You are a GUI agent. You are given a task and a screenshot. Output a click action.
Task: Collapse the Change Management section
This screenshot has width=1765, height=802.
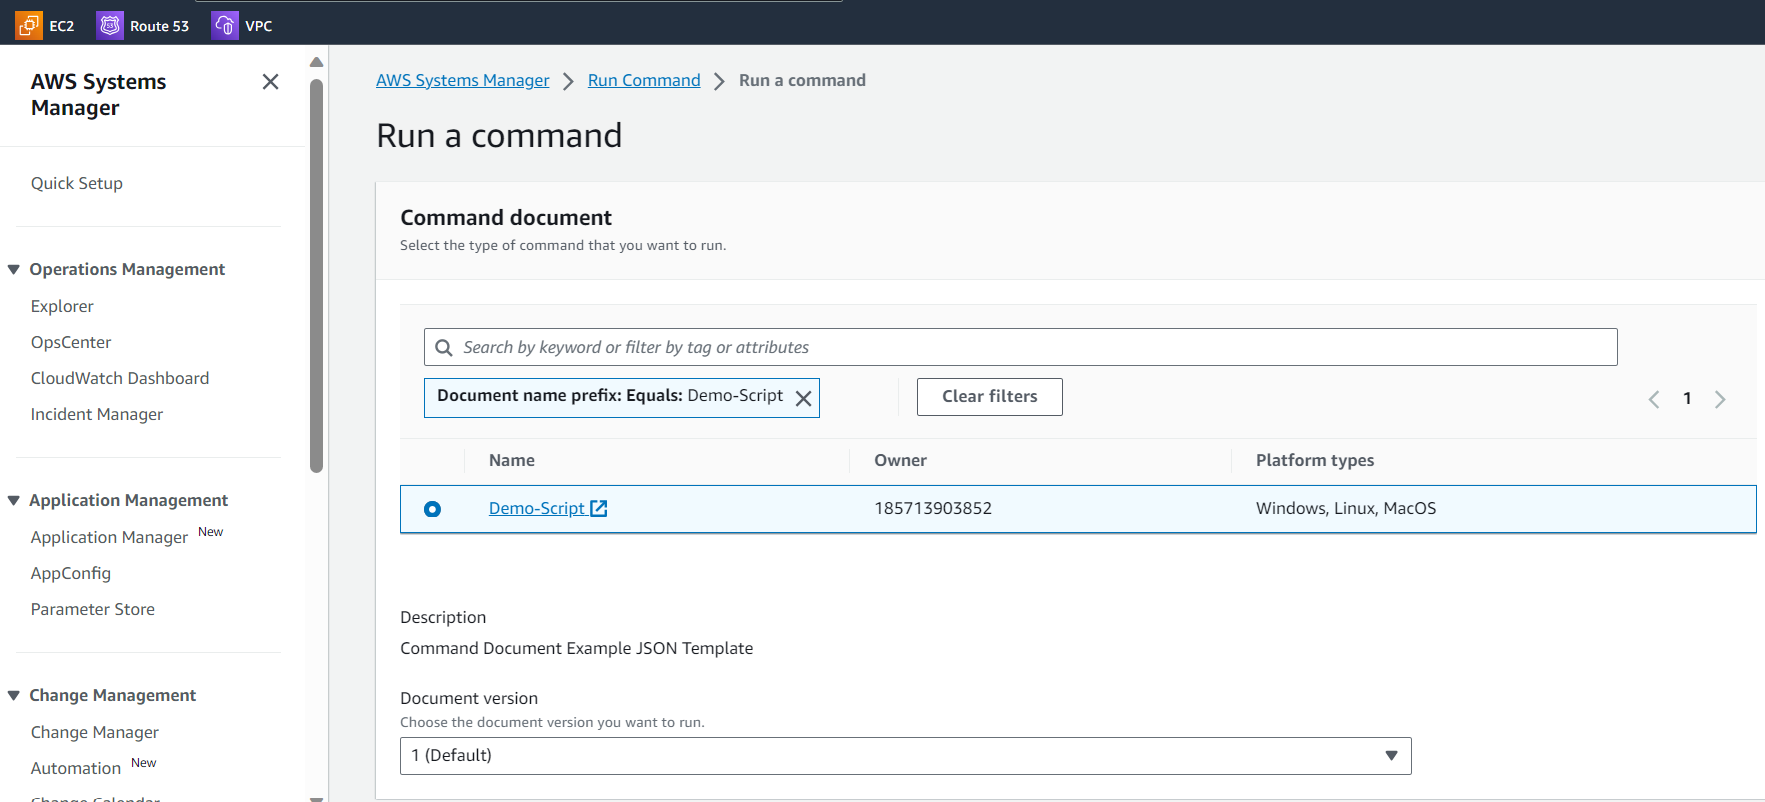pos(14,696)
